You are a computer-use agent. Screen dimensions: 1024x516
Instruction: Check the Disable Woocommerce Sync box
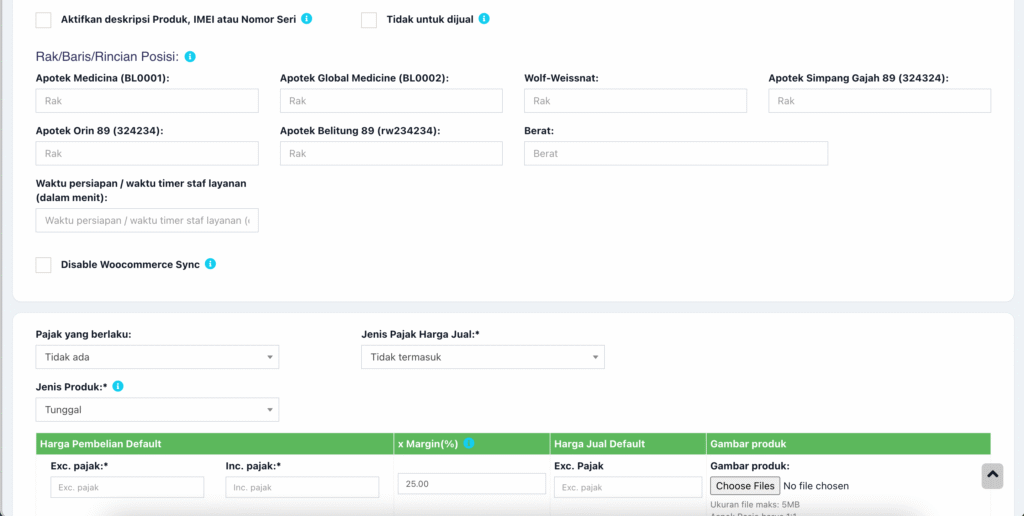point(43,265)
